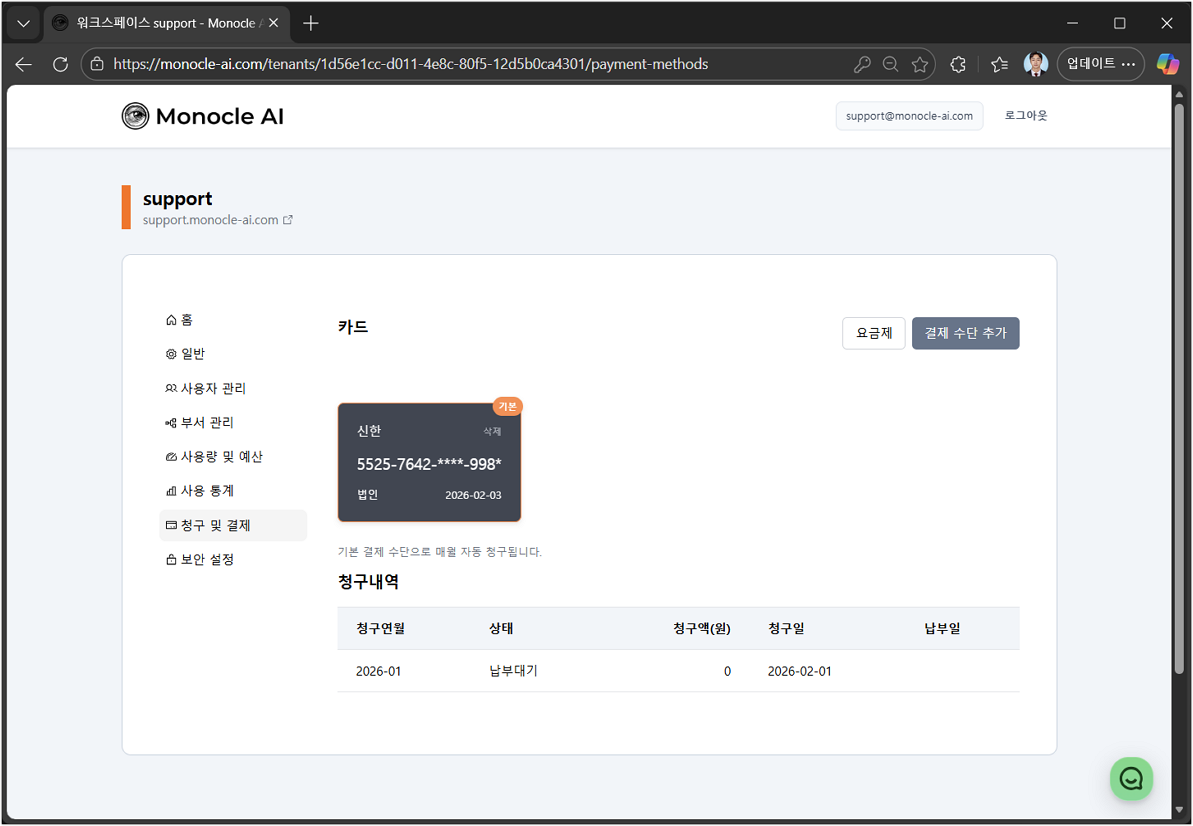Image resolution: width=1193 pixels, height=826 pixels.
Task: Click the password key icon in address bar
Action: pos(862,64)
